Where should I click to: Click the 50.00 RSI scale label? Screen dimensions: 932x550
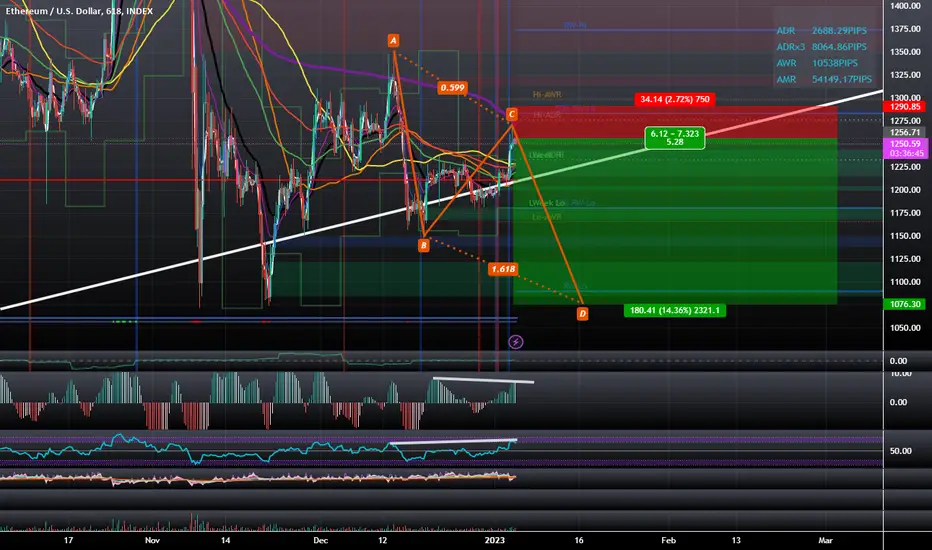(900, 451)
